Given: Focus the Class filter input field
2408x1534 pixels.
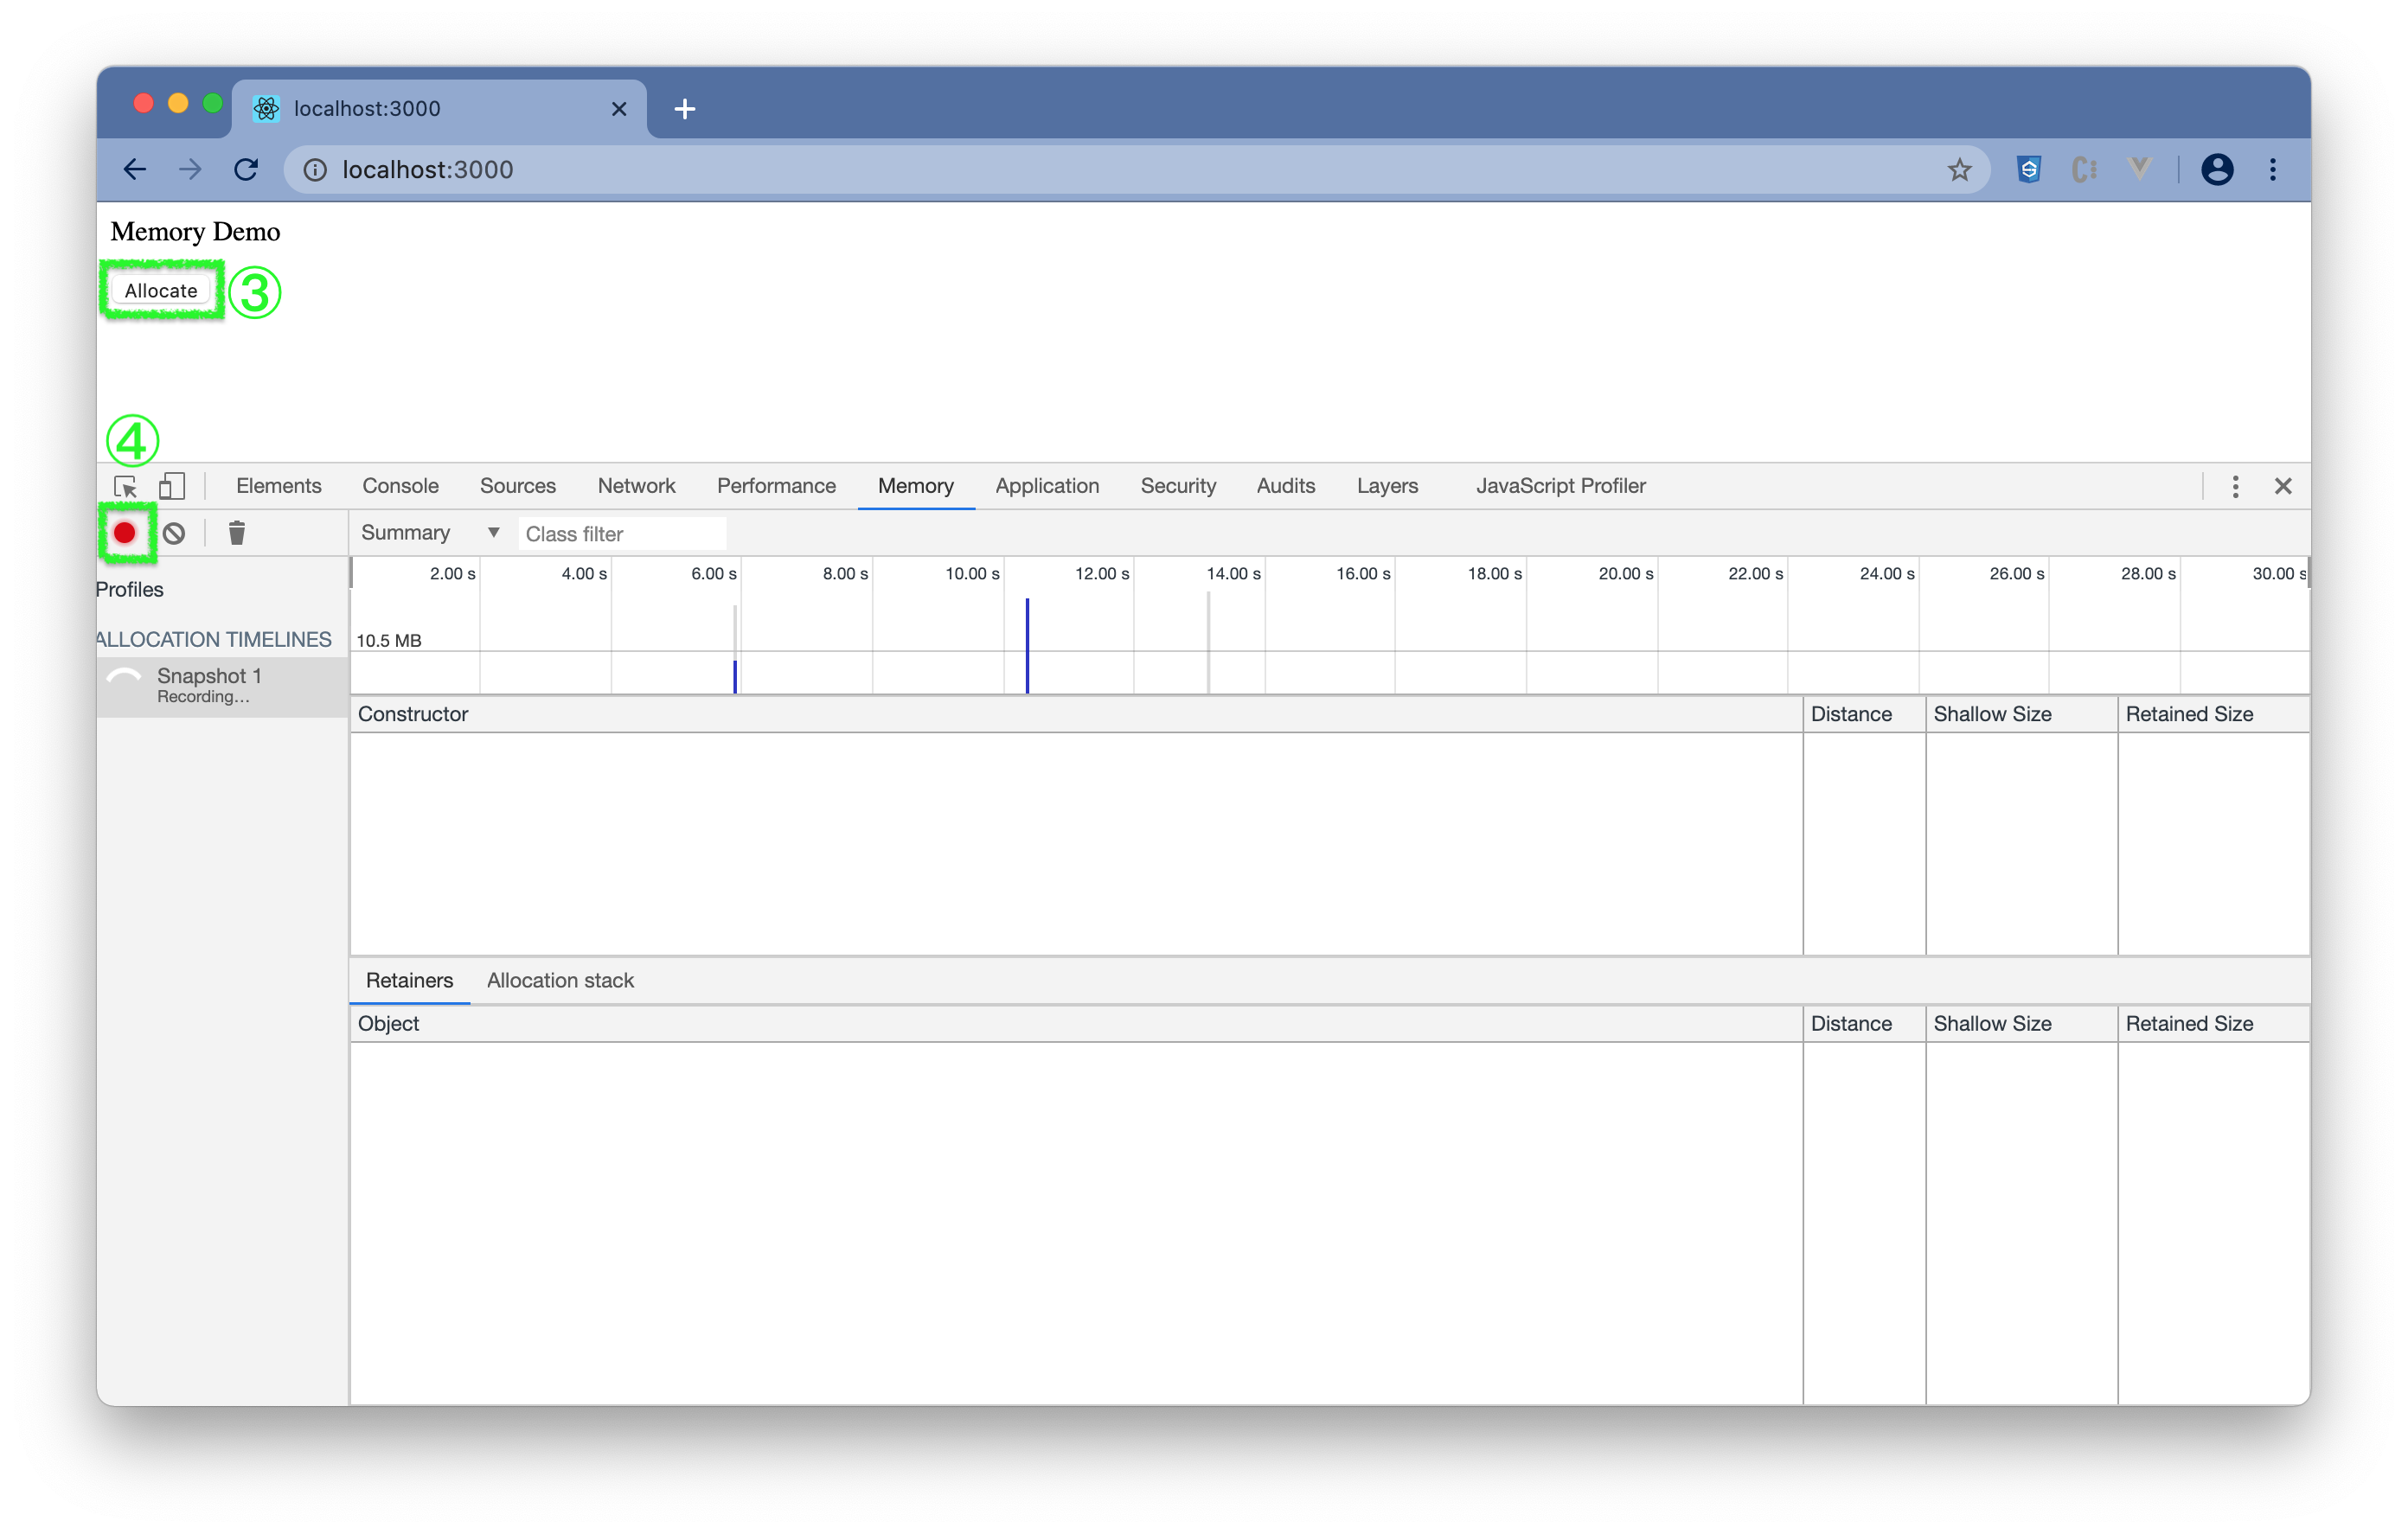Looking at the screenshot, I should pos(622,534).
